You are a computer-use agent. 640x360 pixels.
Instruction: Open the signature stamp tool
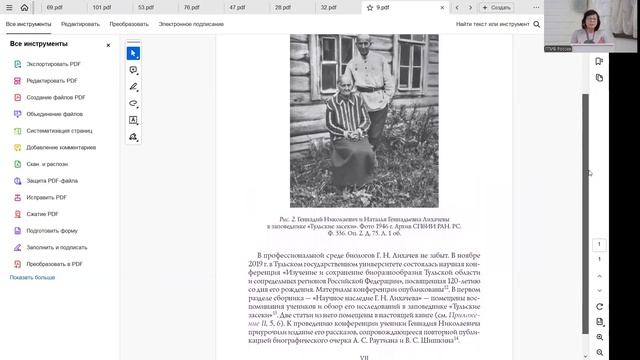(133, 137)
